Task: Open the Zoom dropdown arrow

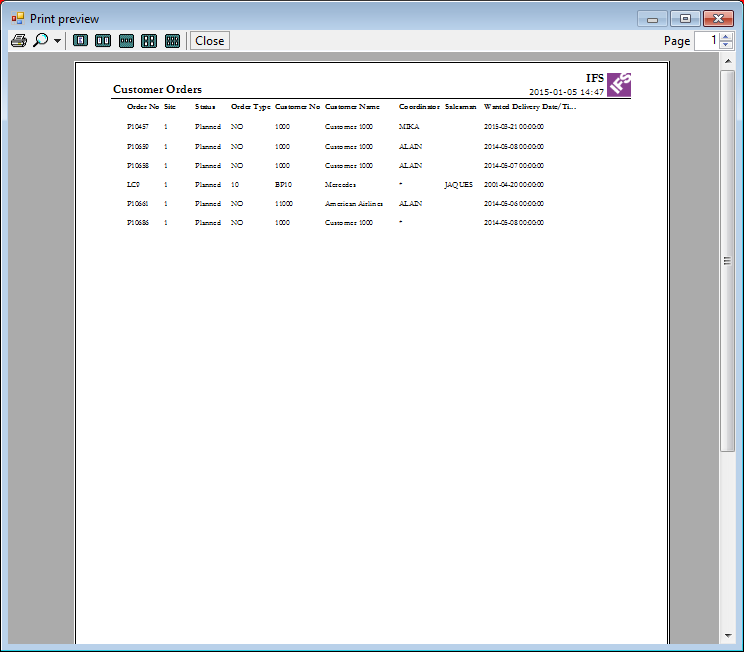Action: click(57, 42)
